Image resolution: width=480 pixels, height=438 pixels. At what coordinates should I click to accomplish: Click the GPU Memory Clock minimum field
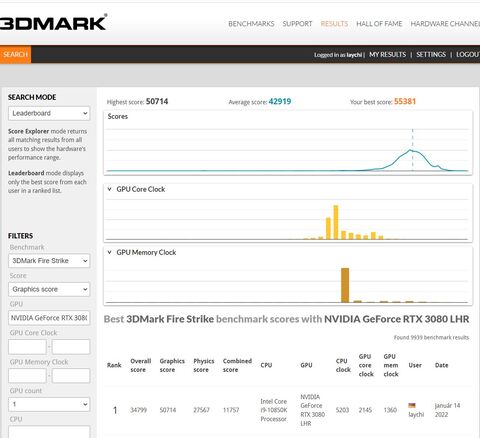click(27, 376)
